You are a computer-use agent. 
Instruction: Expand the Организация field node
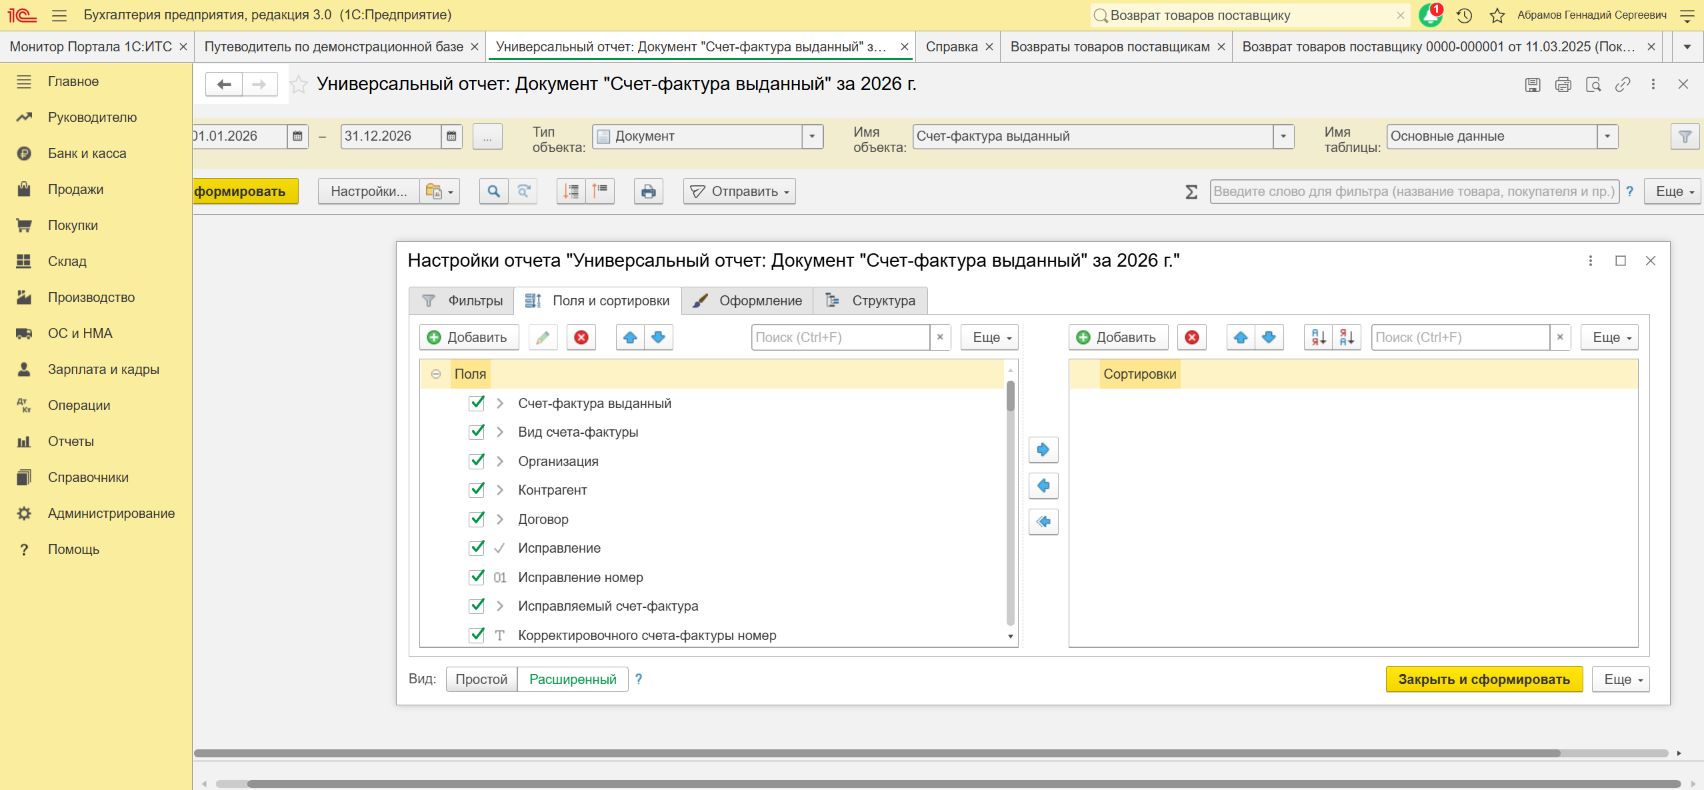pos(500,461)
